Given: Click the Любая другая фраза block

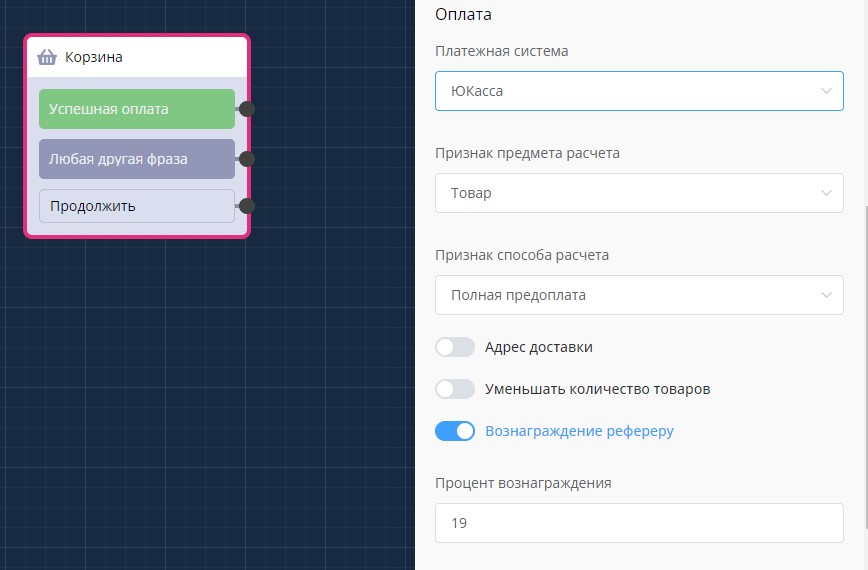Looking at the screenshot, I should [136, 159].
